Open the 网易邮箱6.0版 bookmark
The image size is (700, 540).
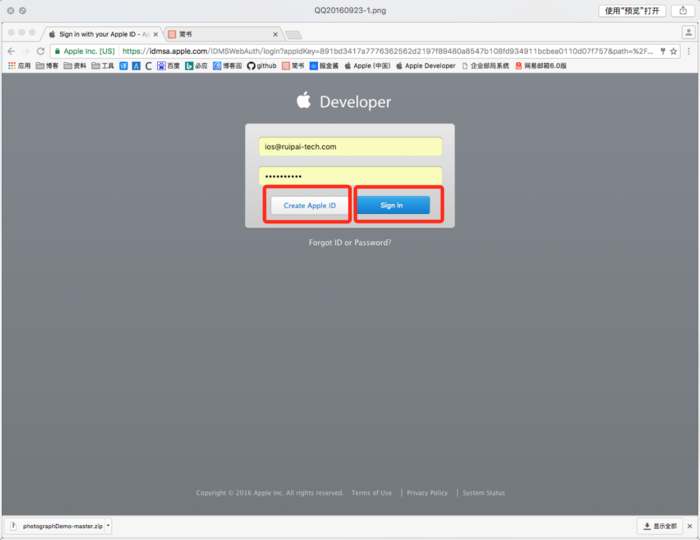click(541, 66)
